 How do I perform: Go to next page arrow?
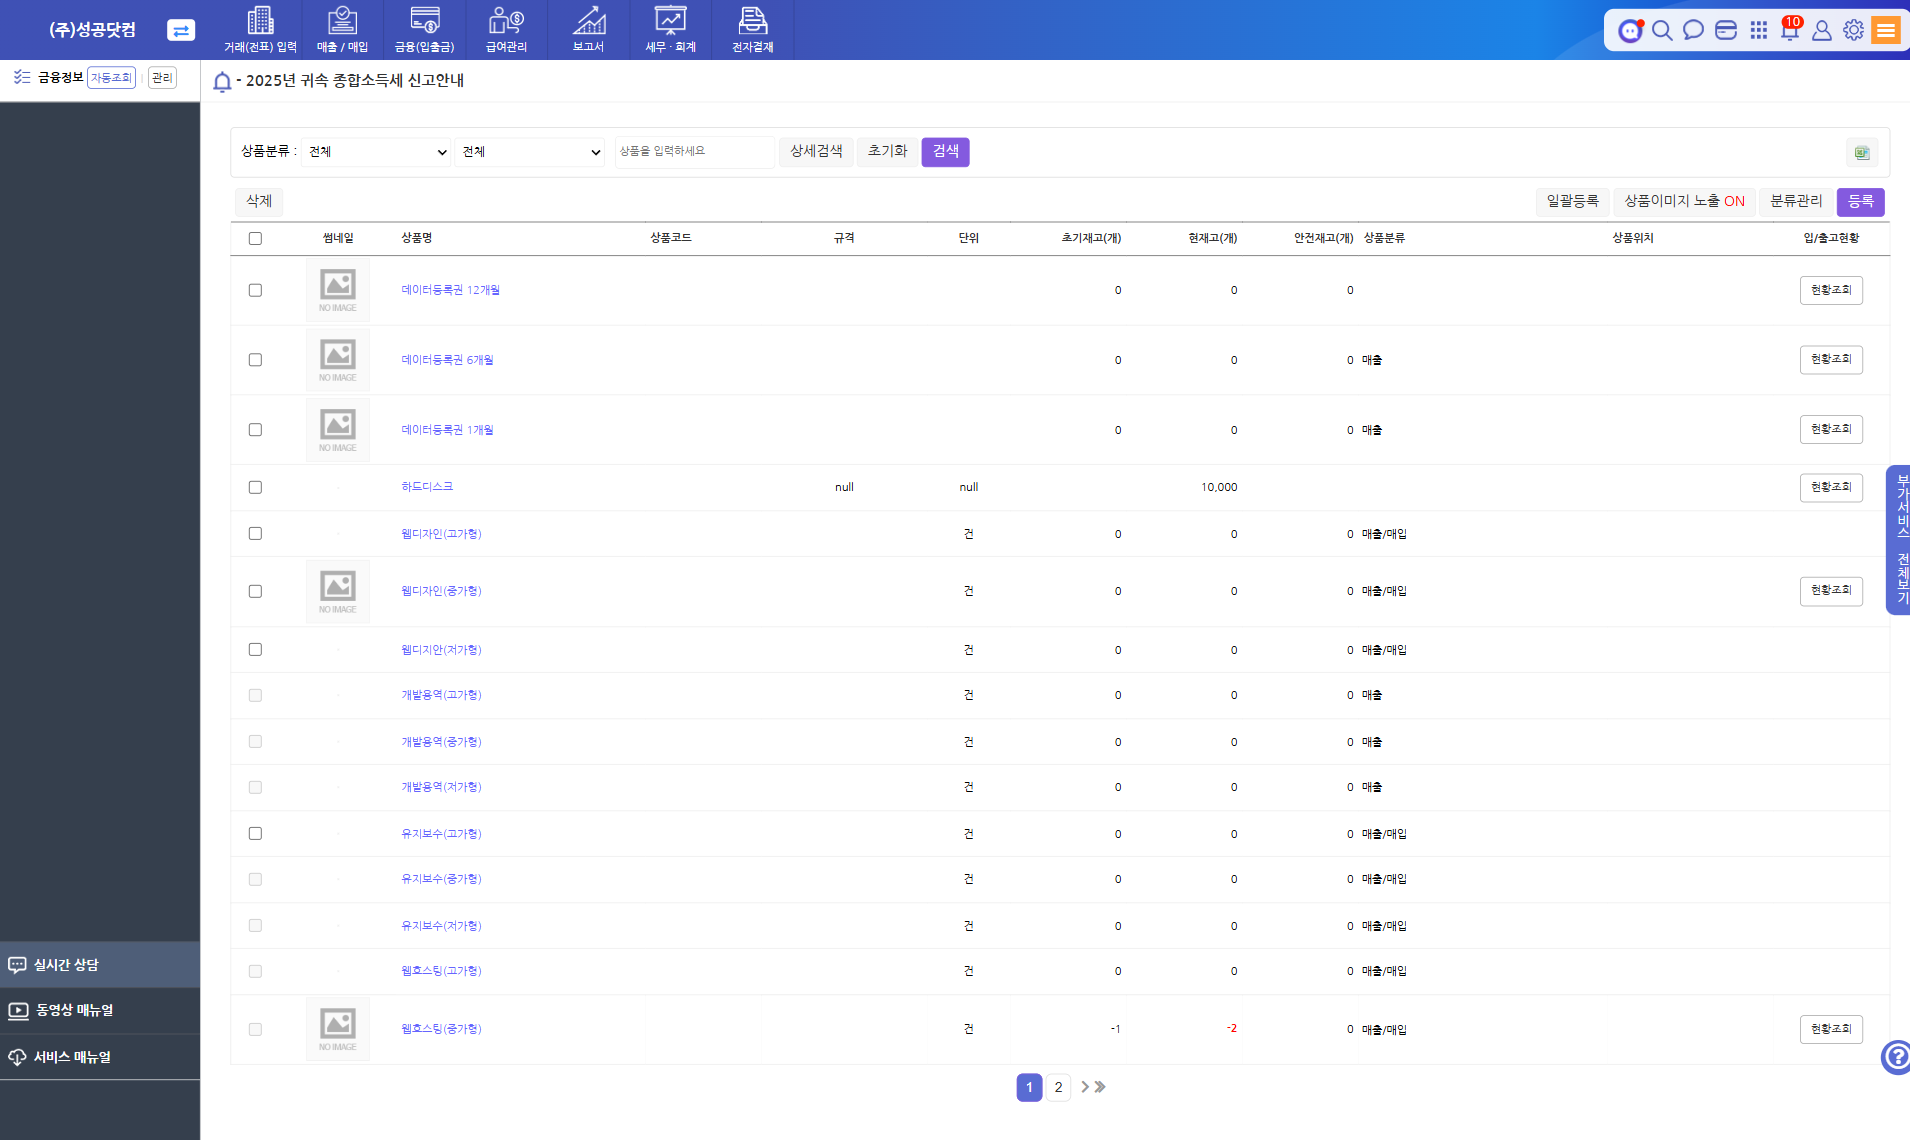tap(1085, 1087)
